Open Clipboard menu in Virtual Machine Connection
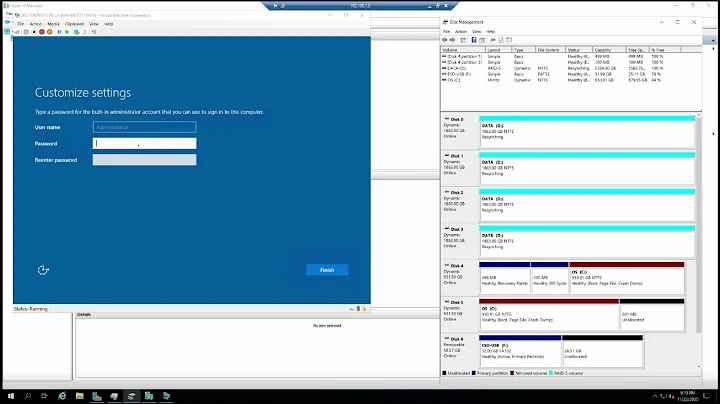This screenshot has width=720, height=404. [x=74, y=24]
